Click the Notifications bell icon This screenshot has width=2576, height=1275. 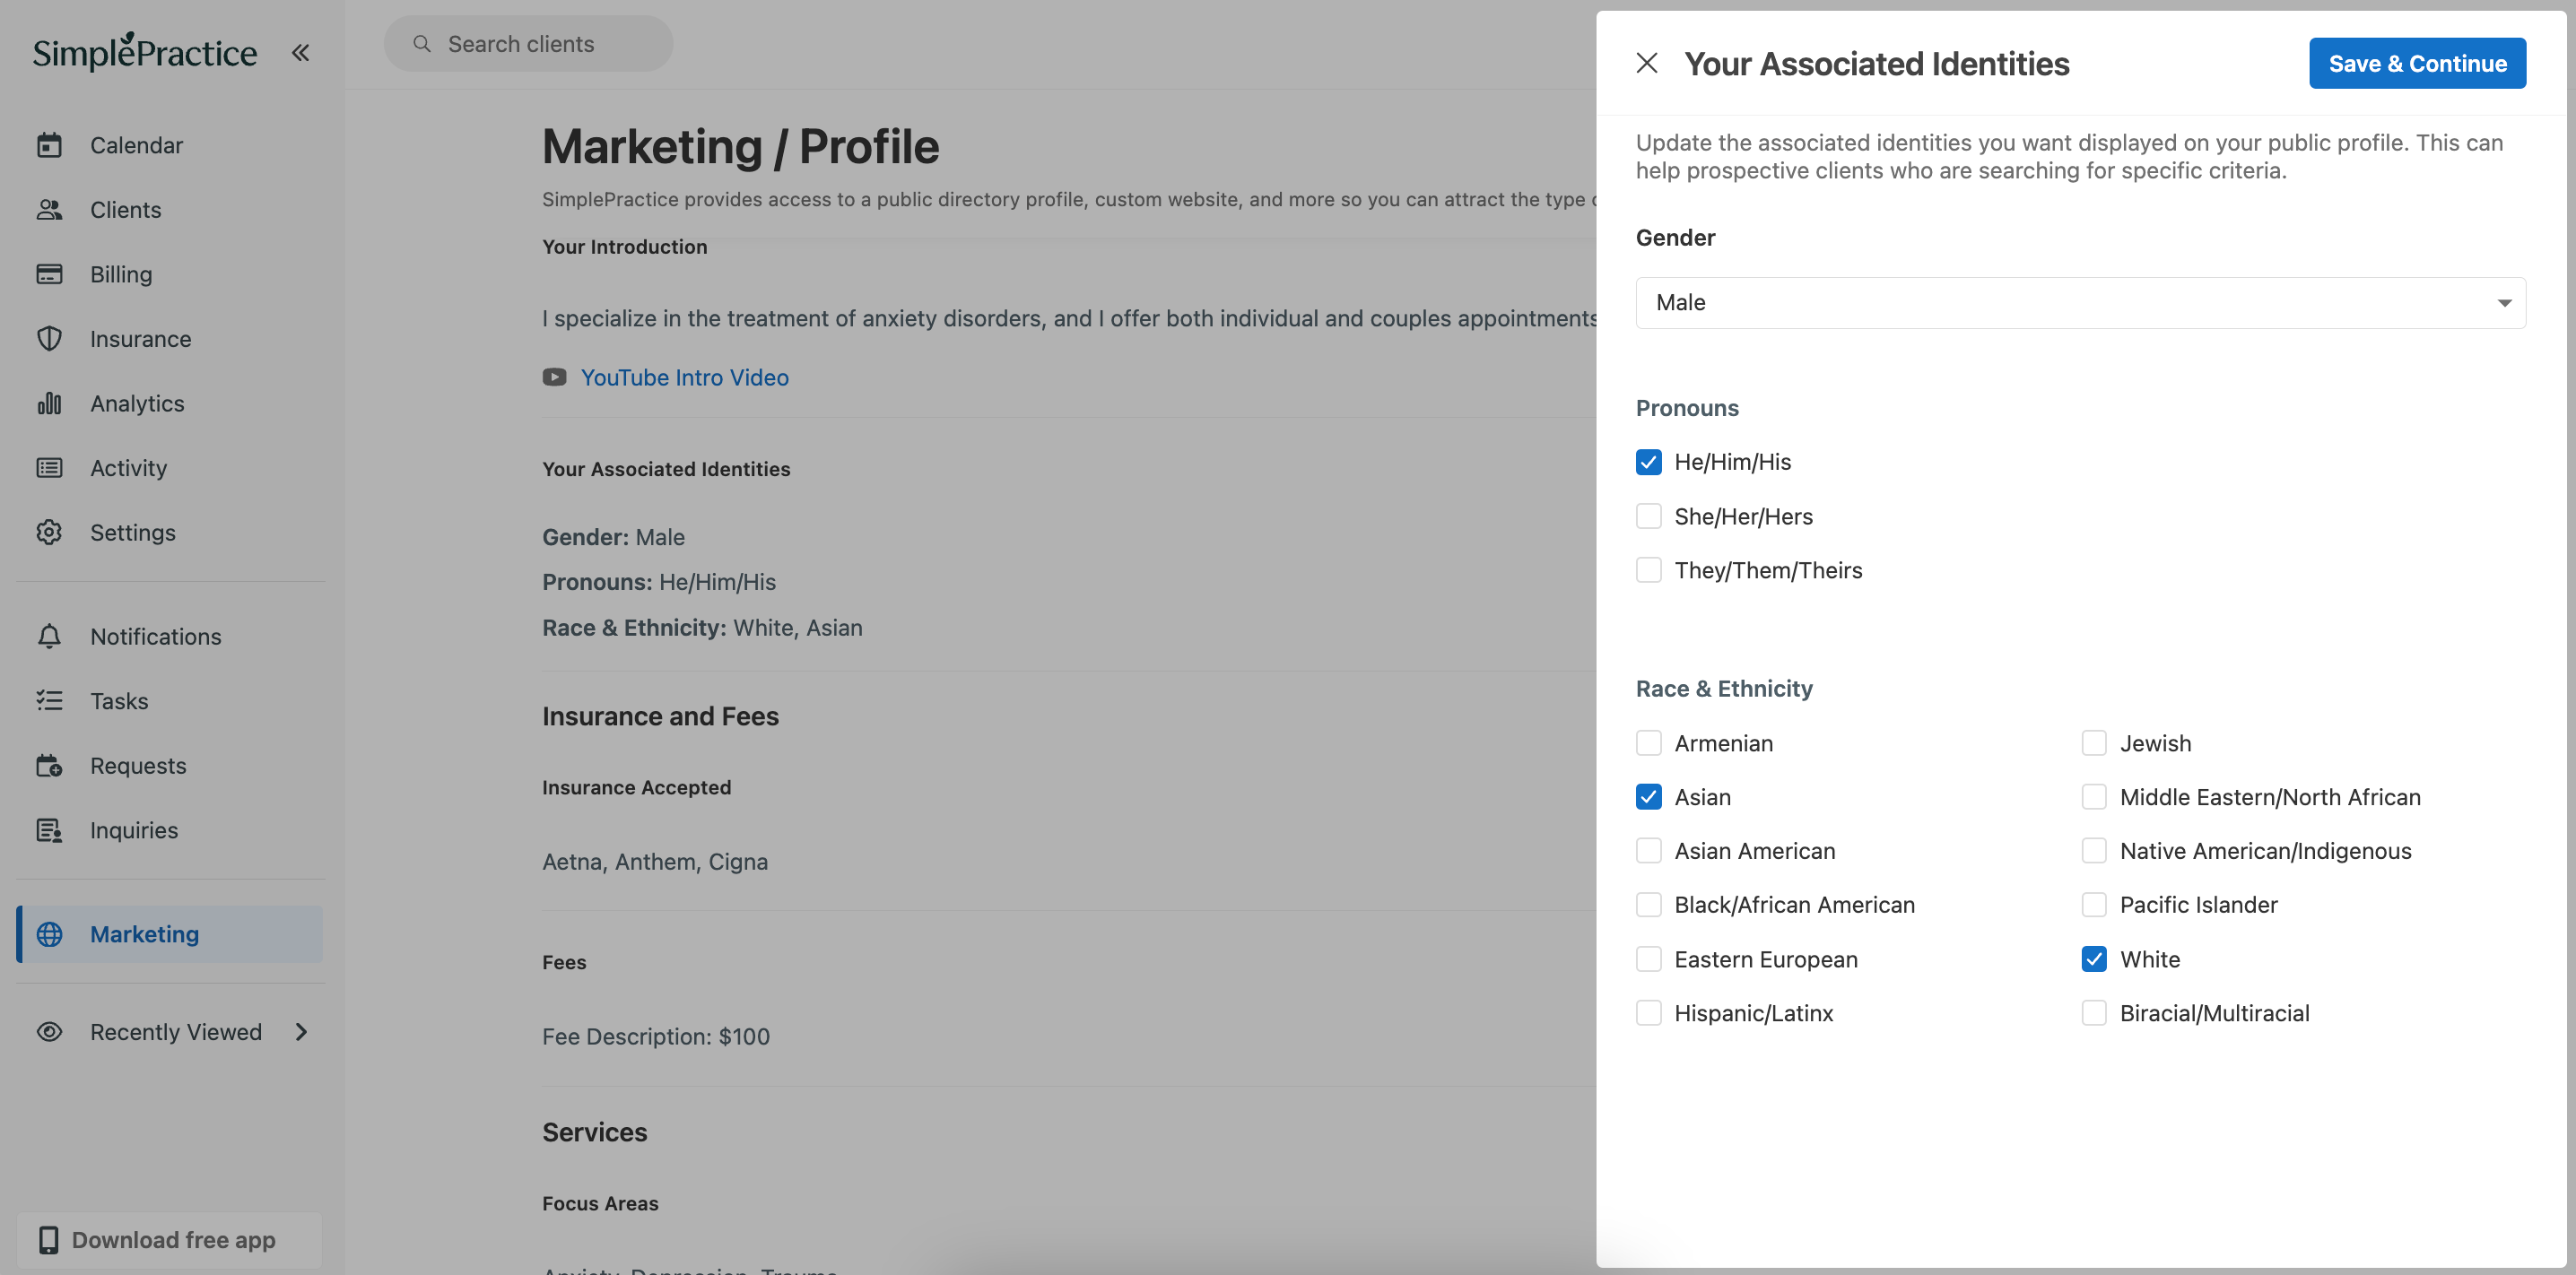[49, 637]
